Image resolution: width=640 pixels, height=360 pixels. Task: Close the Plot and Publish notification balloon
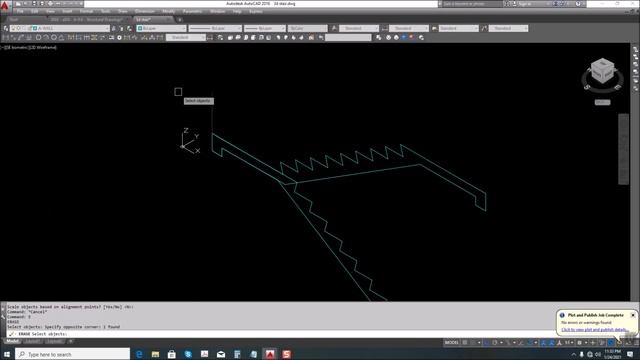tap(633, 315)
